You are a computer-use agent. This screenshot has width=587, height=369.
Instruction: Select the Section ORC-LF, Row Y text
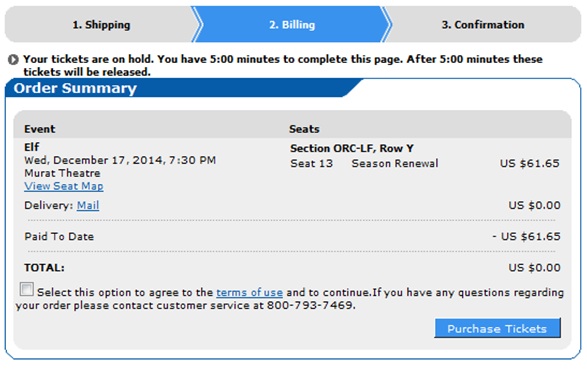pyautogui.click(x=352, y=148)
